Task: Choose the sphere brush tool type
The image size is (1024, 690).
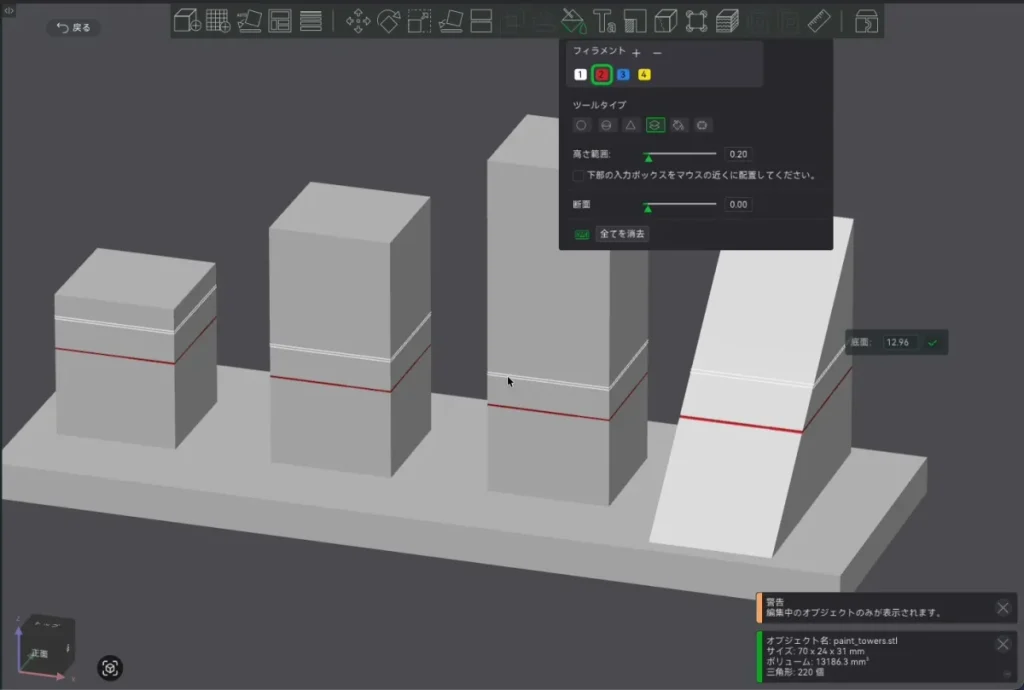Action: coord(606,125)
